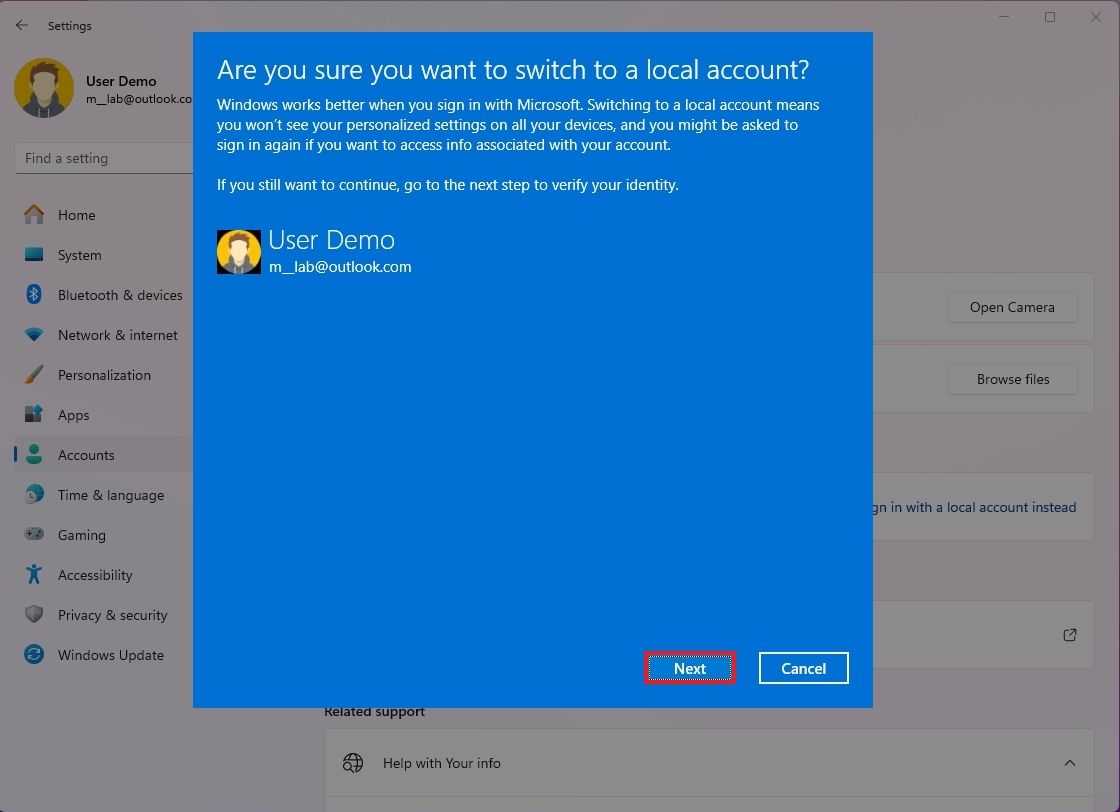This screenshot has height=812, width=1120.
Task: Click Browse files for profile picture
Action: (1012, 379)
